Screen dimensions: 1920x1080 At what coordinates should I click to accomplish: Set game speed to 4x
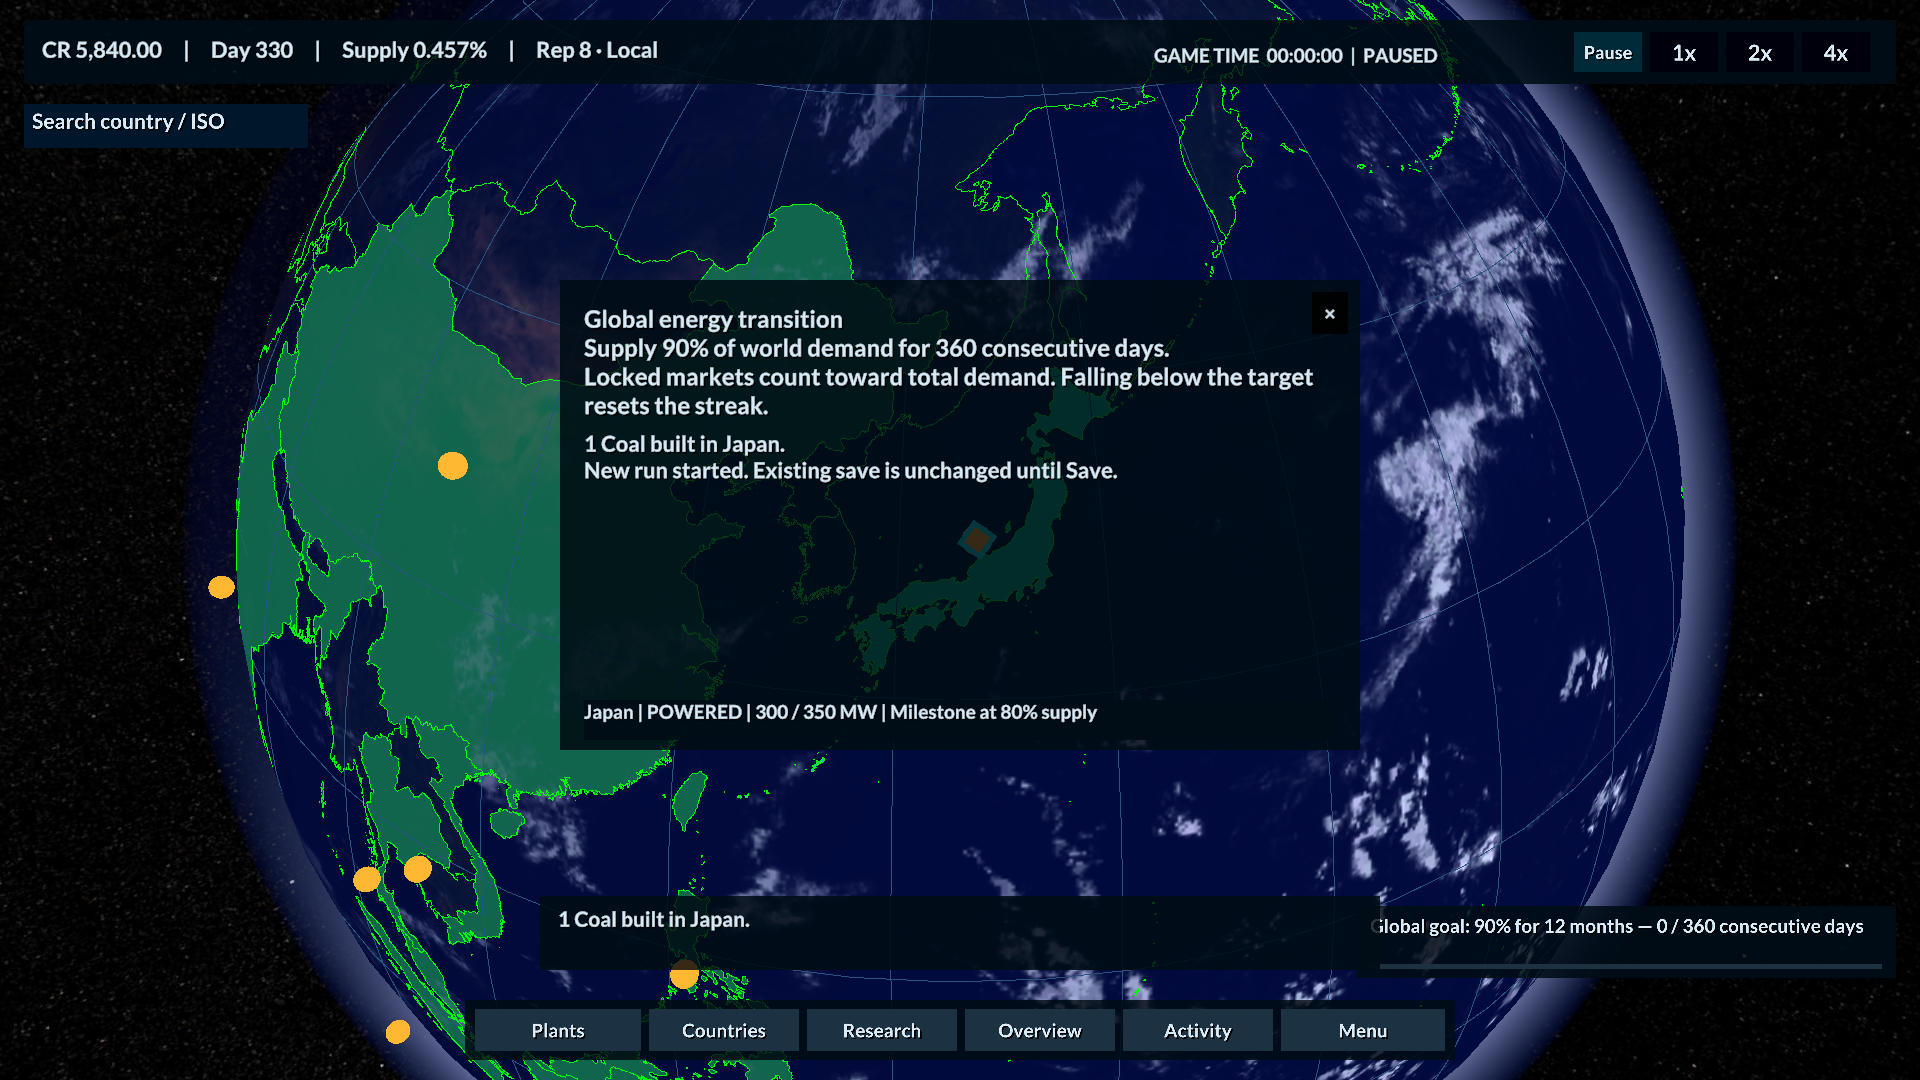[1836, 53]
